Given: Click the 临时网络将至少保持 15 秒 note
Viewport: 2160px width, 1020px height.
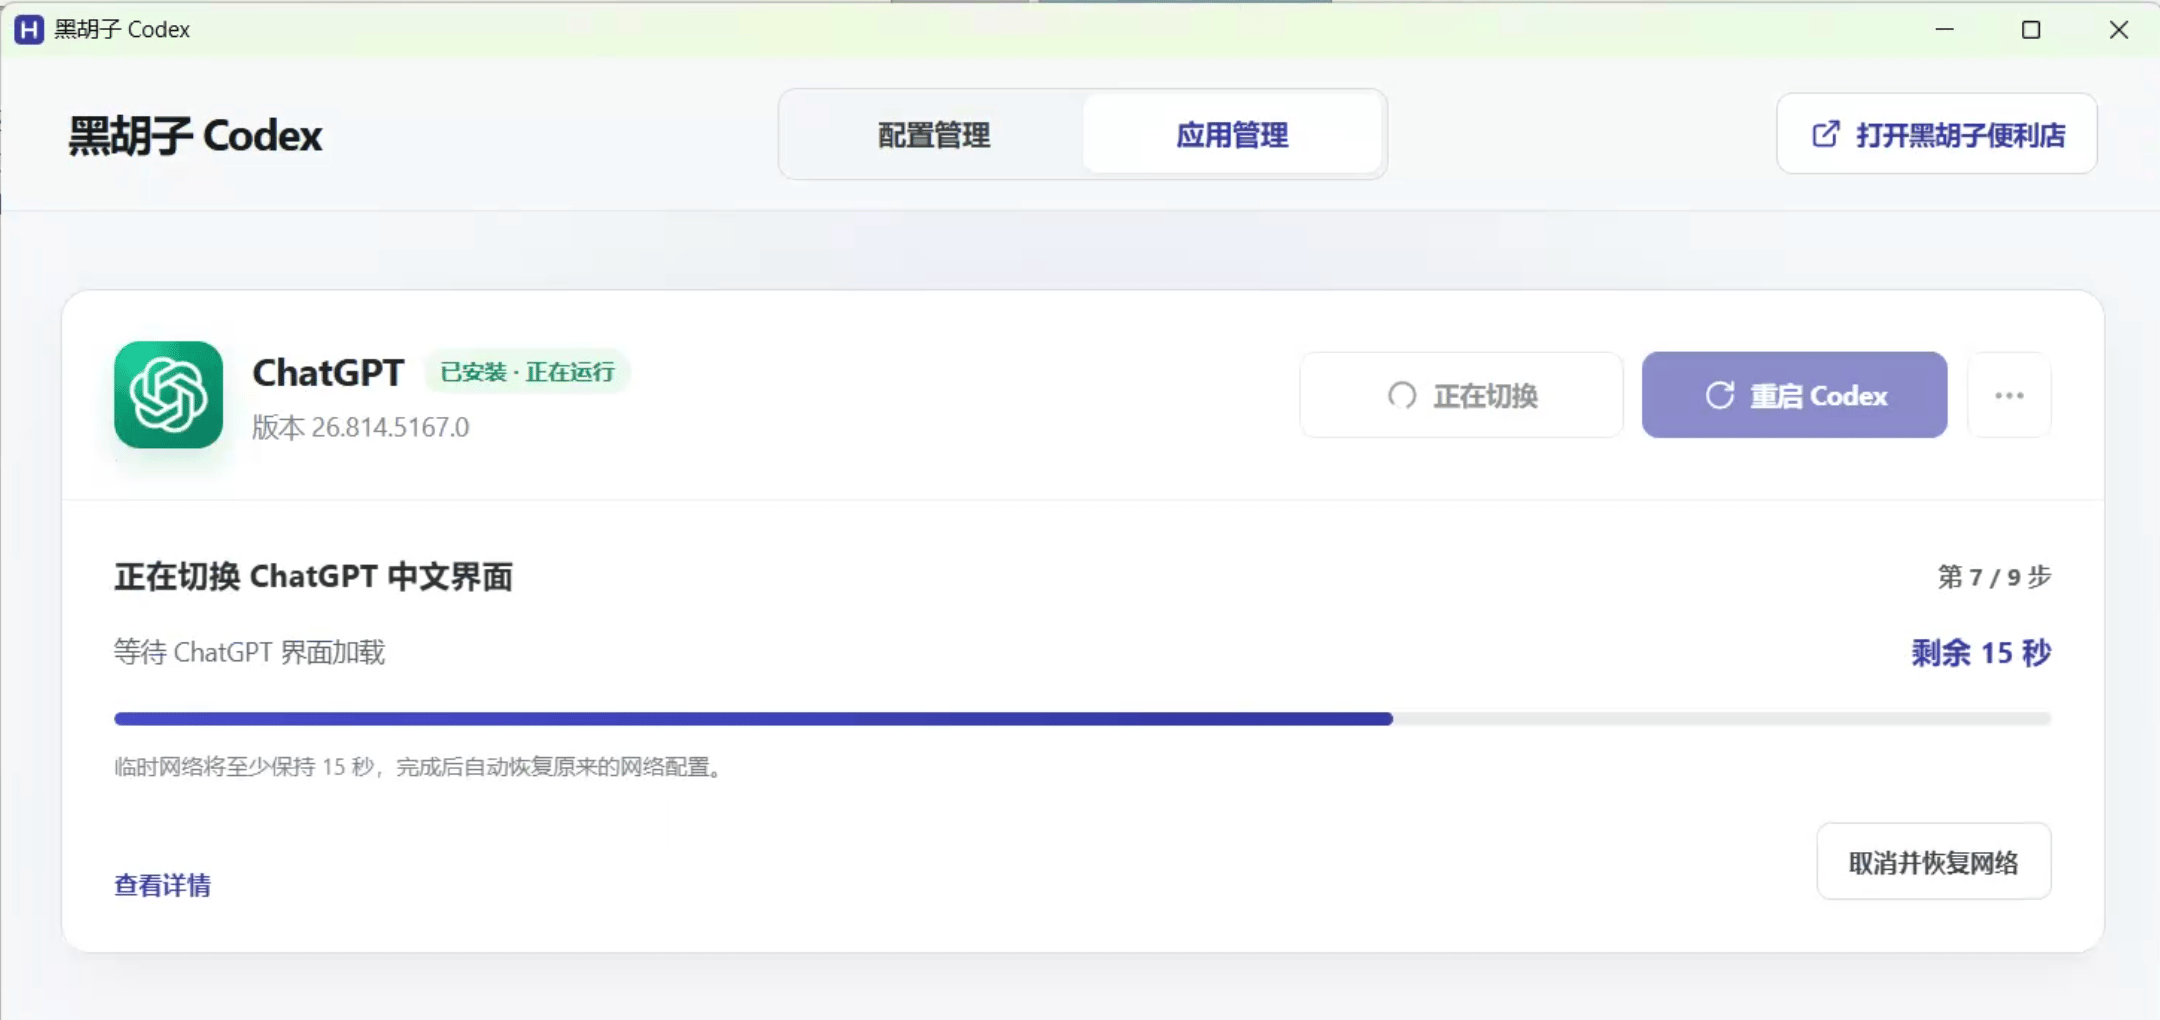Looking at the screenshot, I should [419, 767].
